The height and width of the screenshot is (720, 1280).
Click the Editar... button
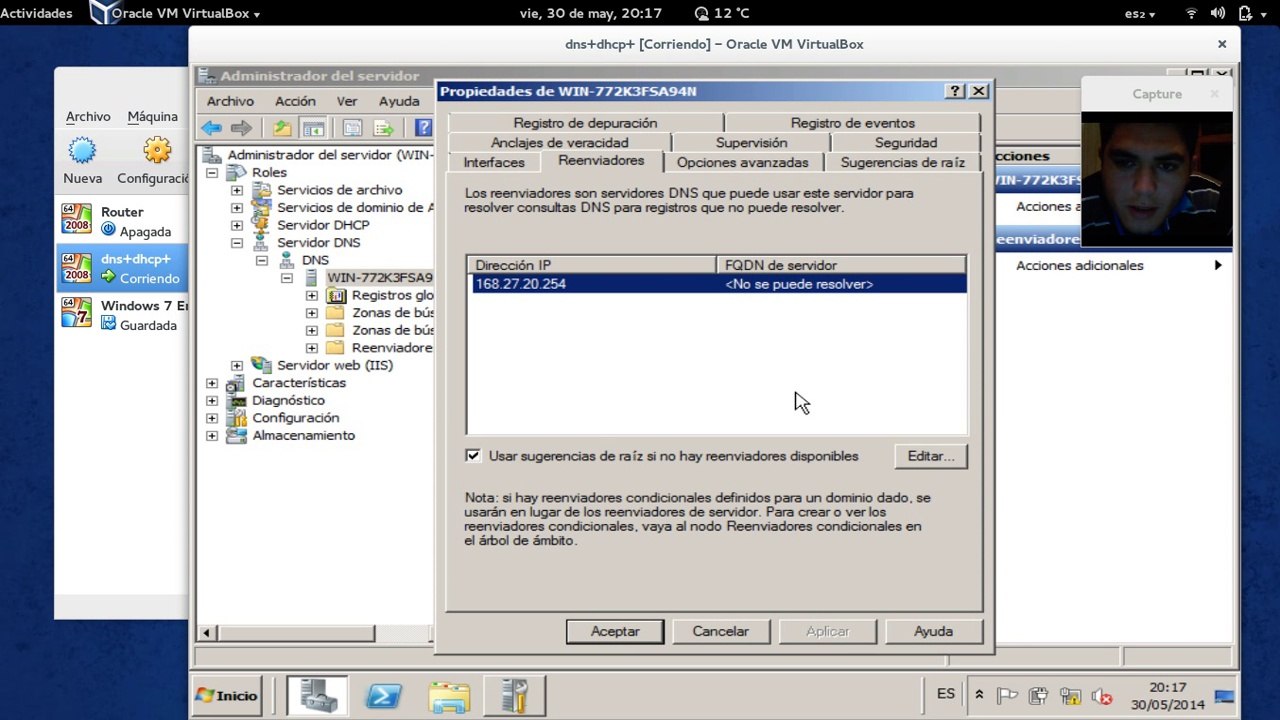931,456
